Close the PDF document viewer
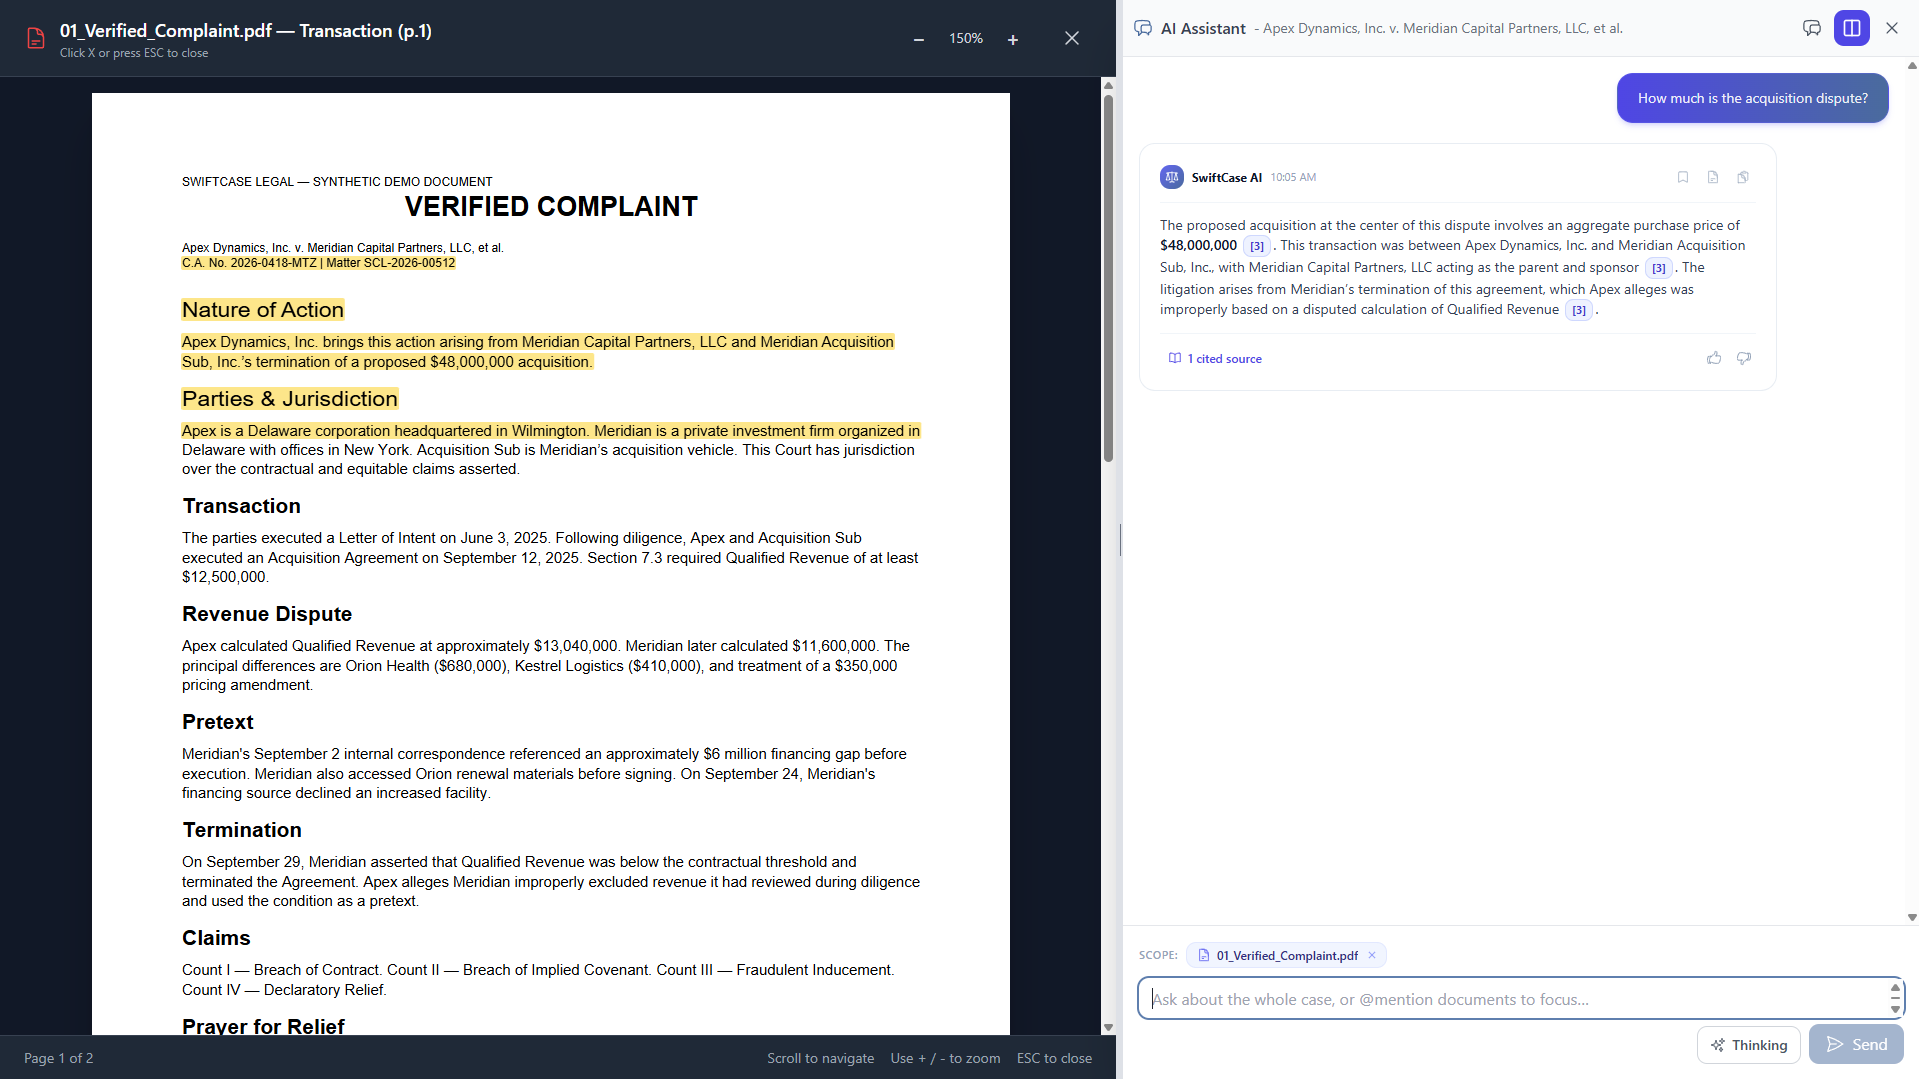The image size is (1919, 1079). click(1072, 38)
